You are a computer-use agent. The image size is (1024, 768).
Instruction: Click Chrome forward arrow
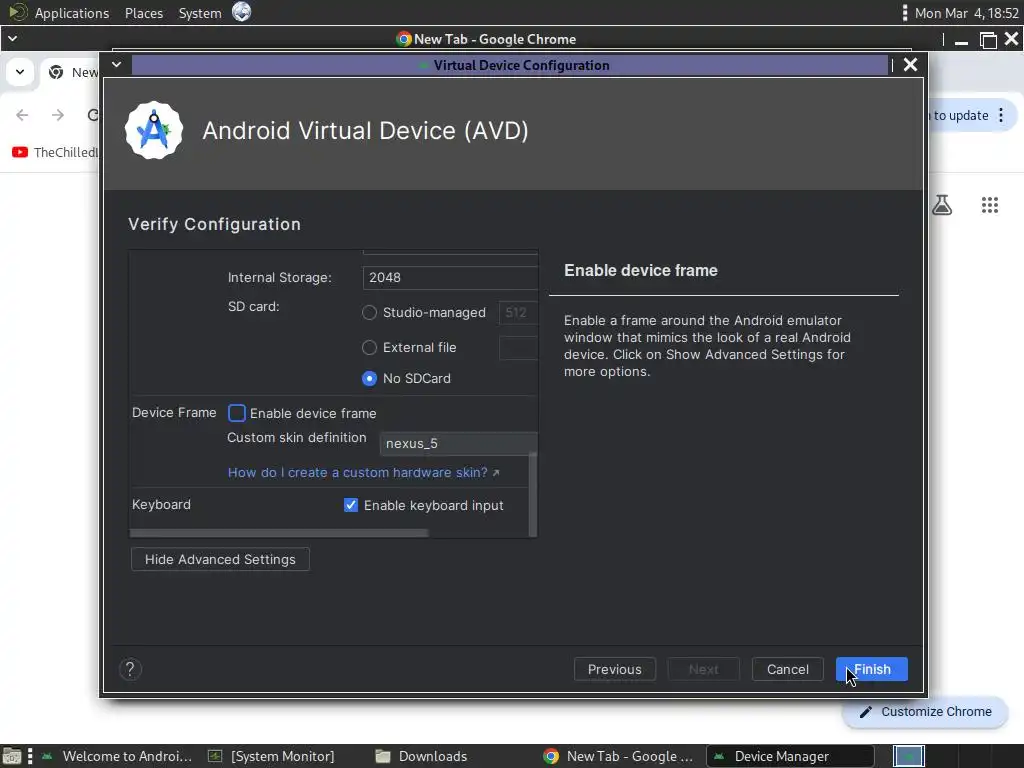pos(58,115)
